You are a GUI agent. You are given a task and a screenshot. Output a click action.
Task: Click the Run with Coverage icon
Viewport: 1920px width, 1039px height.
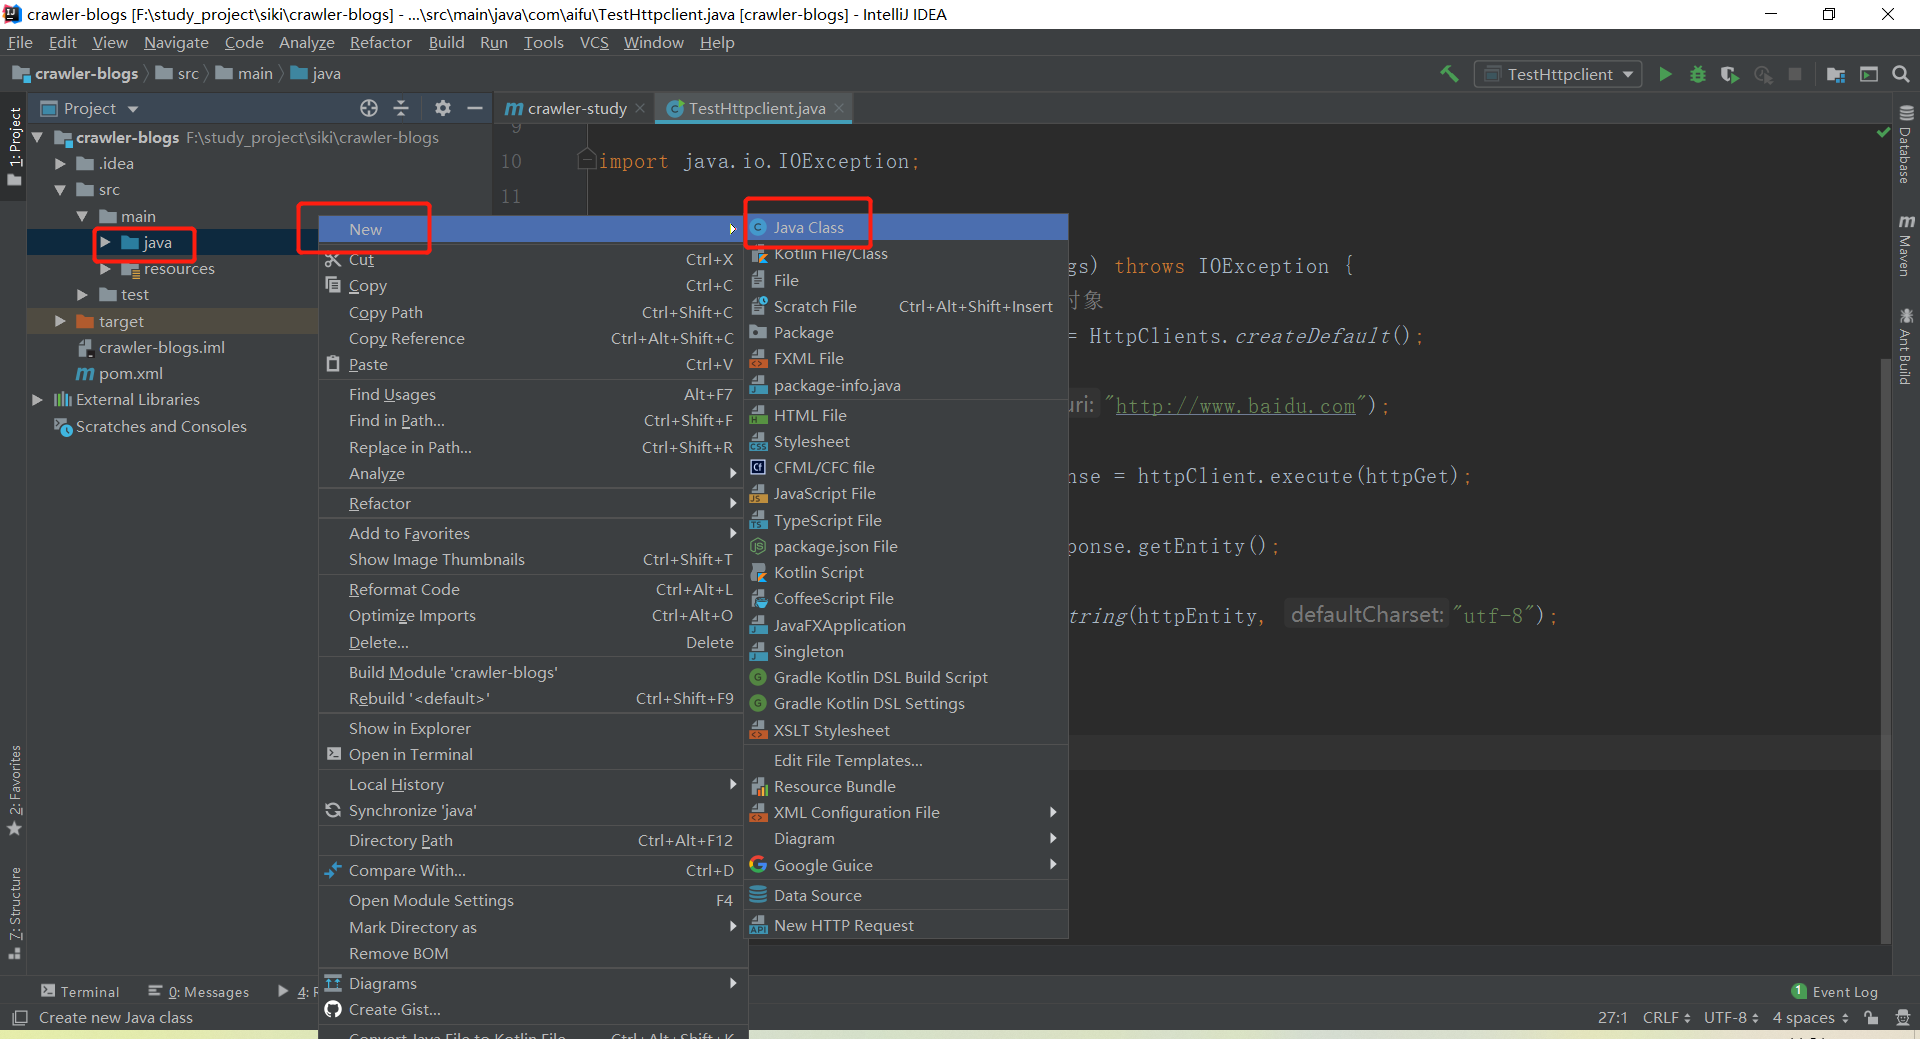(x=1729, y=74)
